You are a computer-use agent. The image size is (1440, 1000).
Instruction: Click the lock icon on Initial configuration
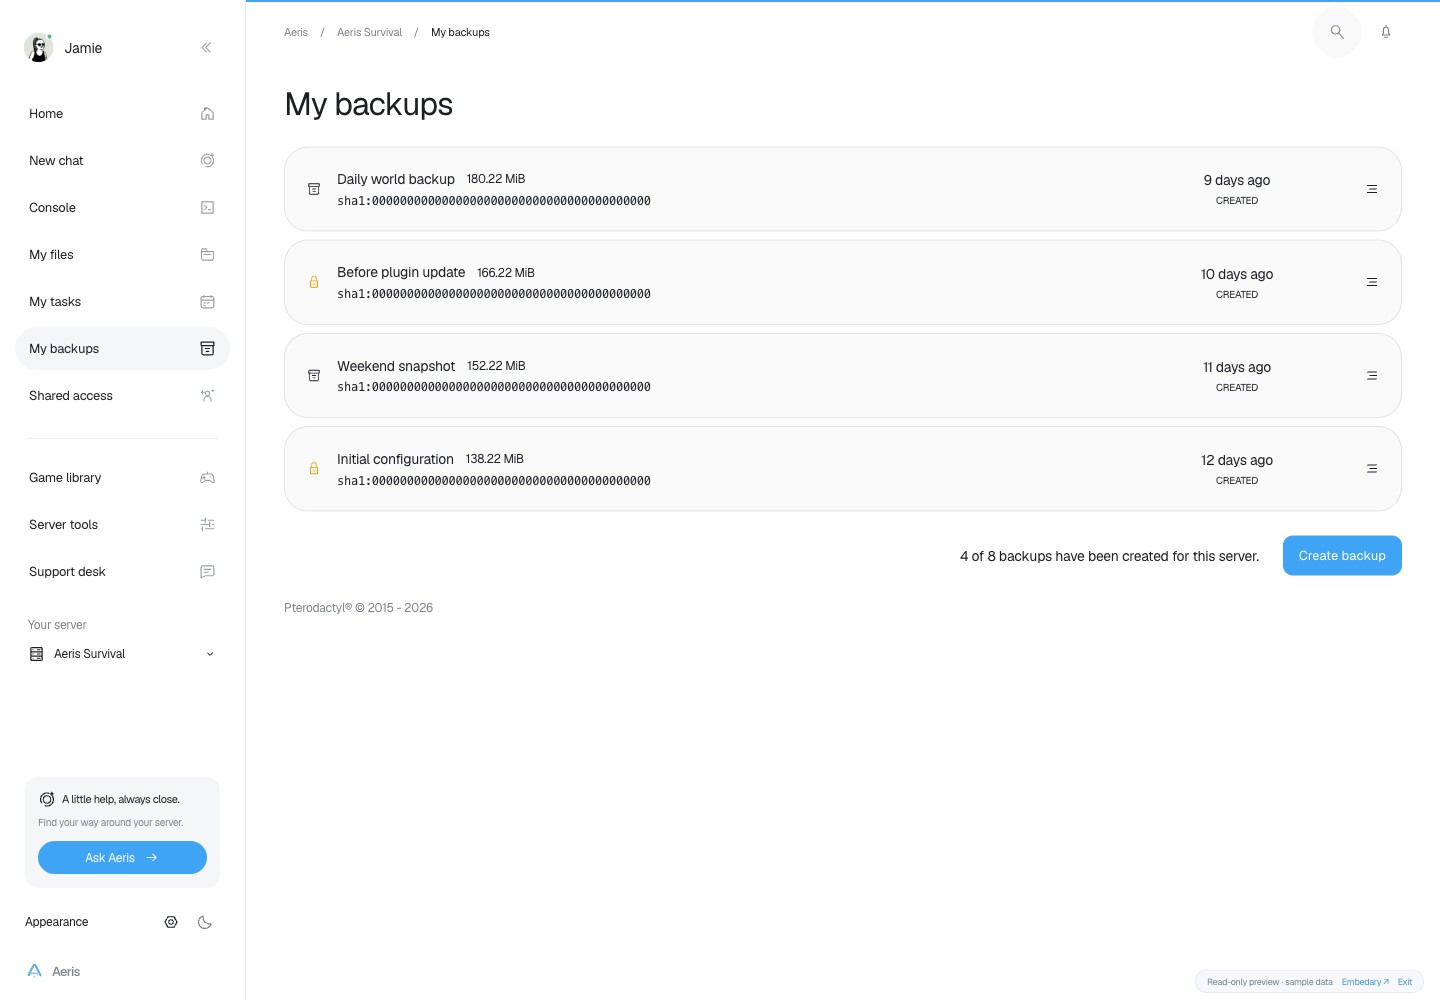314,469
